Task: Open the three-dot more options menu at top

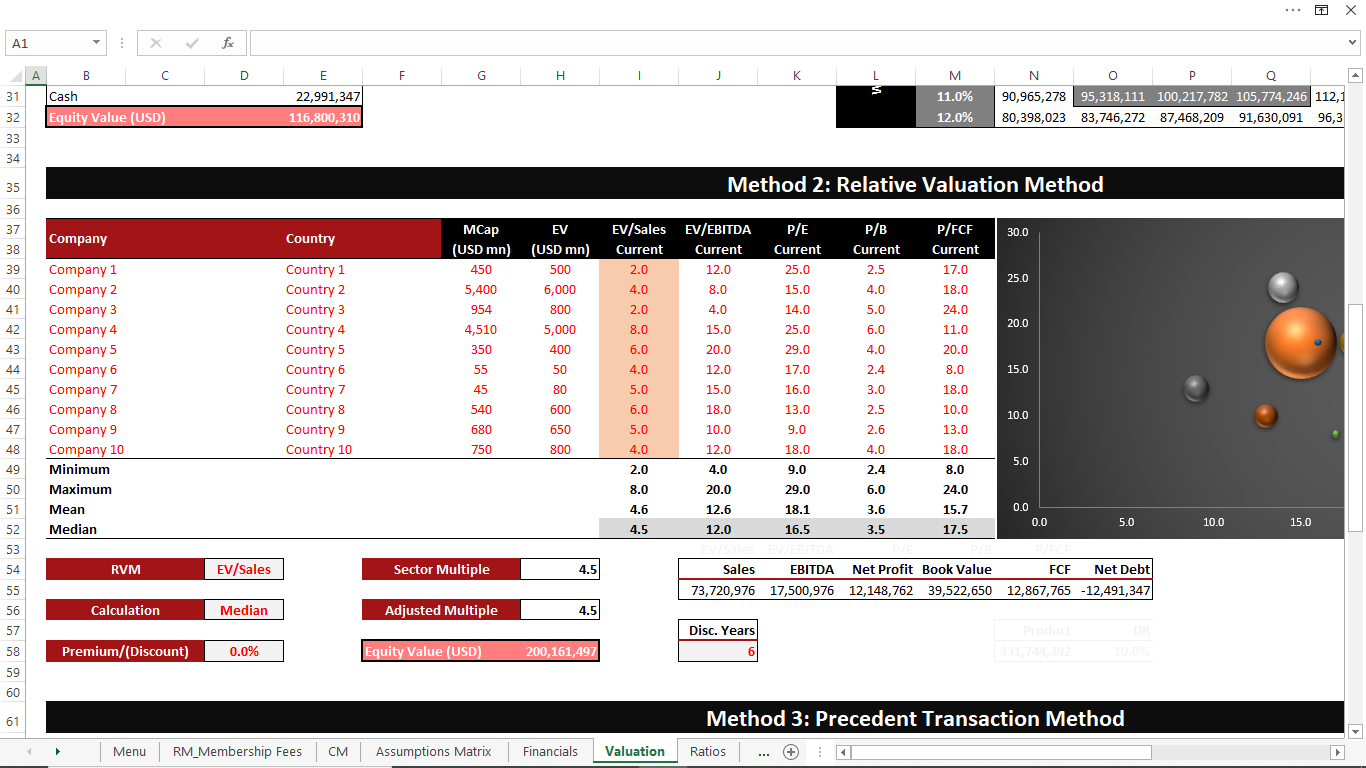Action: (1293, 10)
